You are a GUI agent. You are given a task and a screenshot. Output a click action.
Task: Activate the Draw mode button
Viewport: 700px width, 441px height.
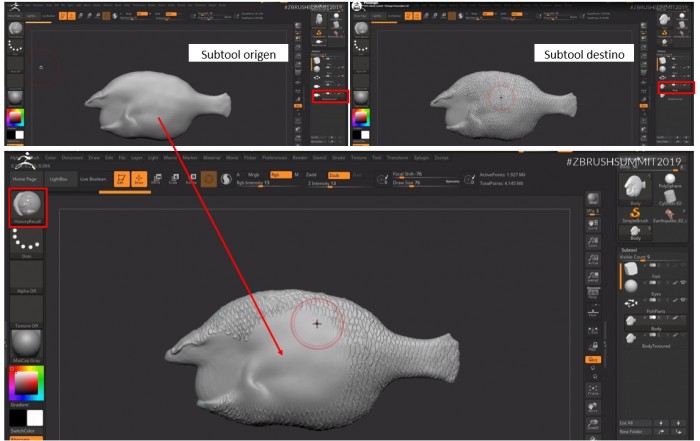[138, 179]
